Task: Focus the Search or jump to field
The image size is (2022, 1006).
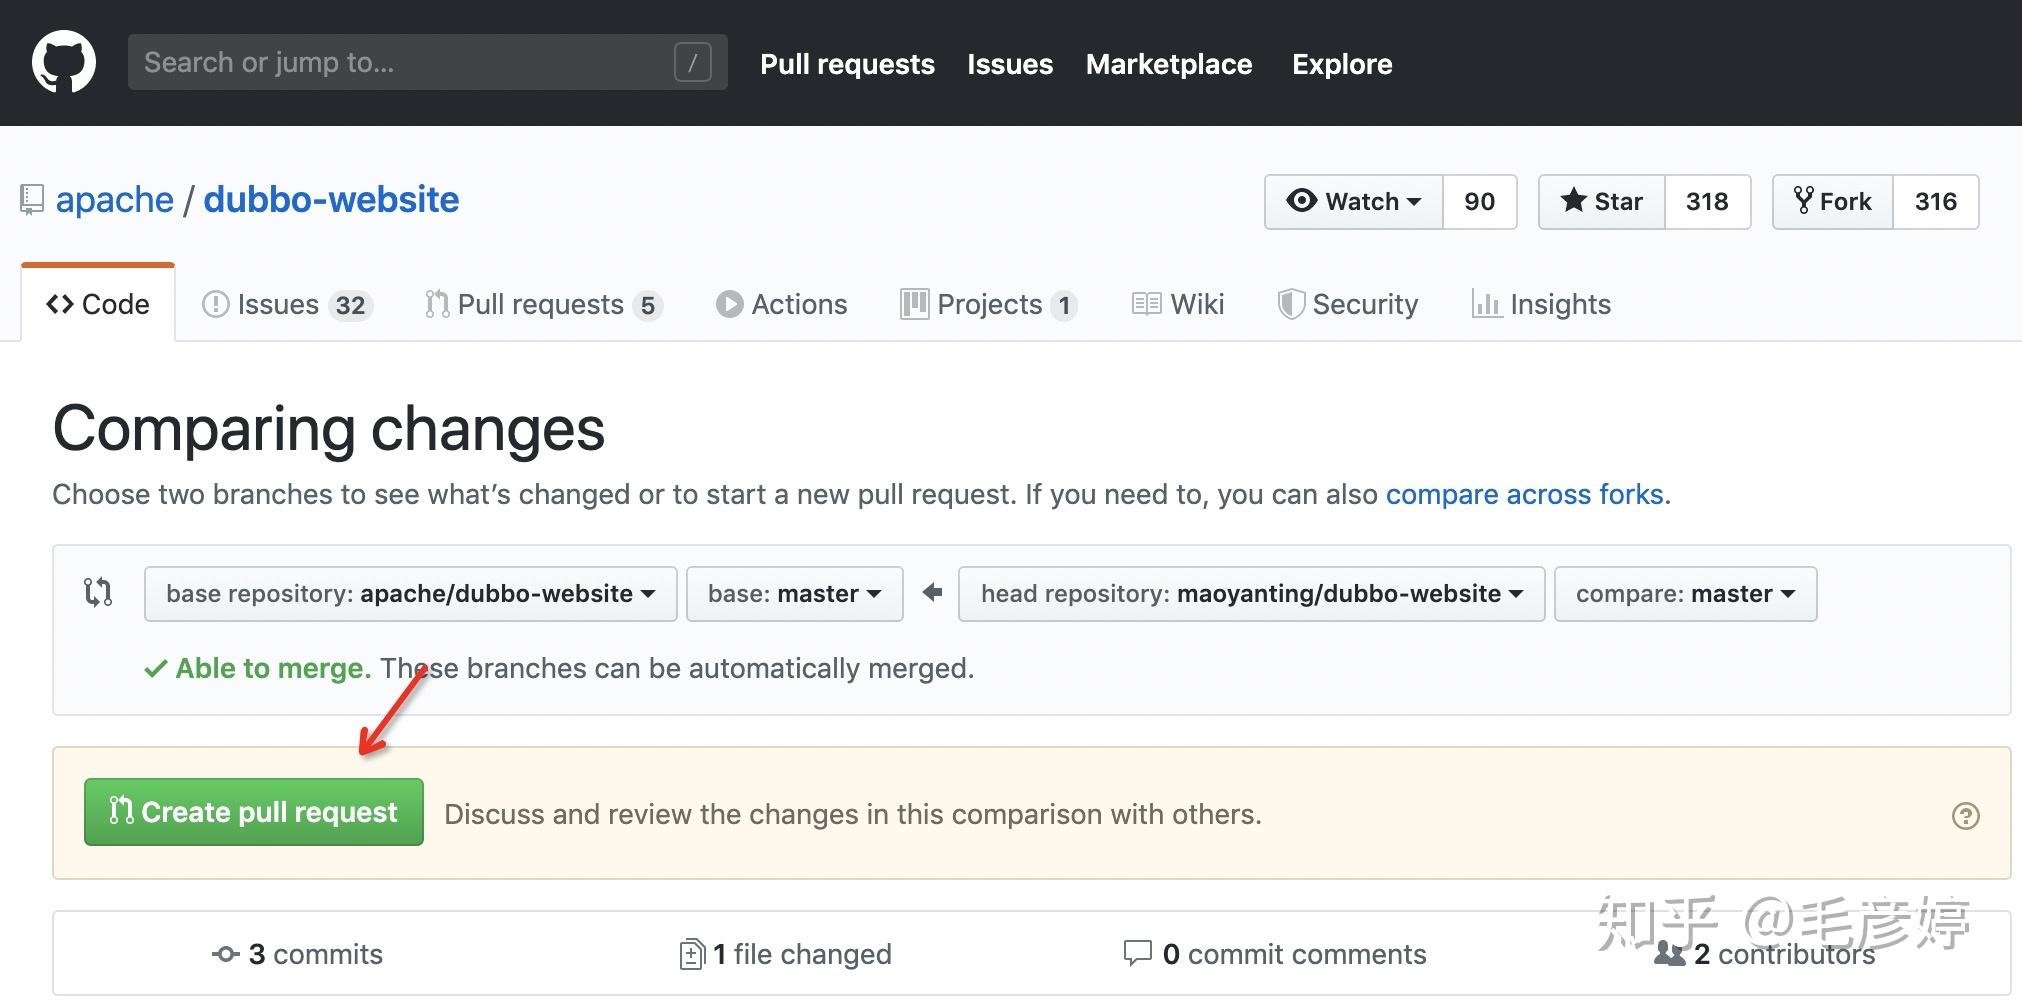Action: (400, 62)
